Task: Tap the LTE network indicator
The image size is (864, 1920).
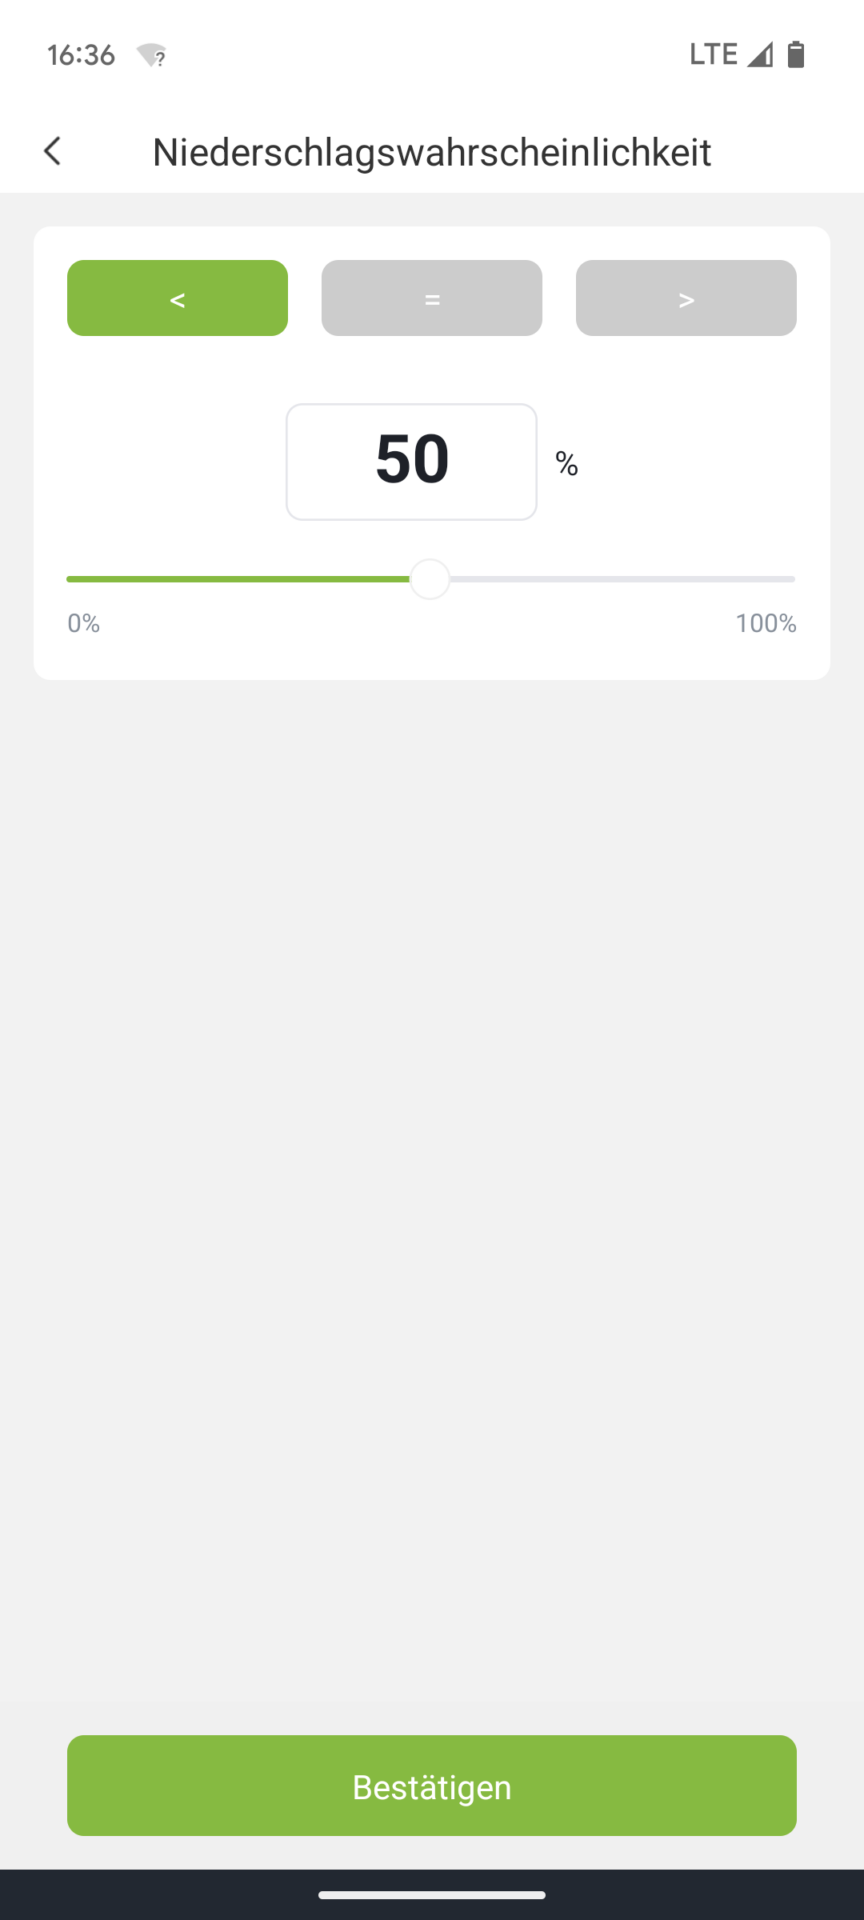Action: (x=714, y=54)
